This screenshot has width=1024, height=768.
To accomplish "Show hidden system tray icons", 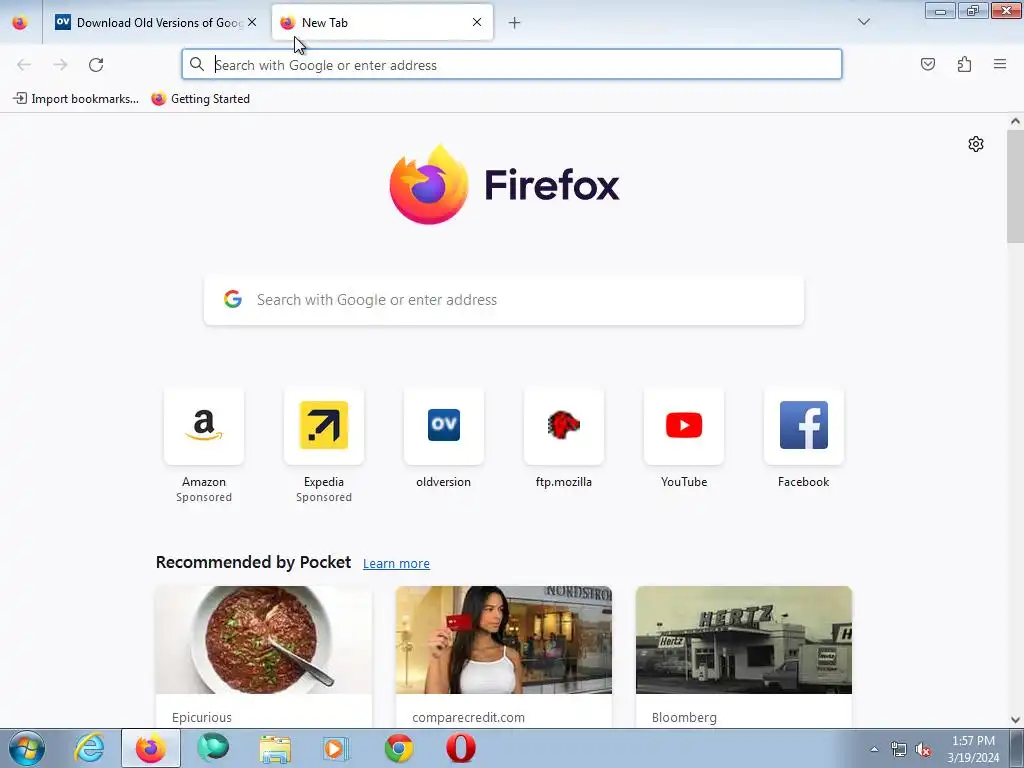I will click(874, 749).
